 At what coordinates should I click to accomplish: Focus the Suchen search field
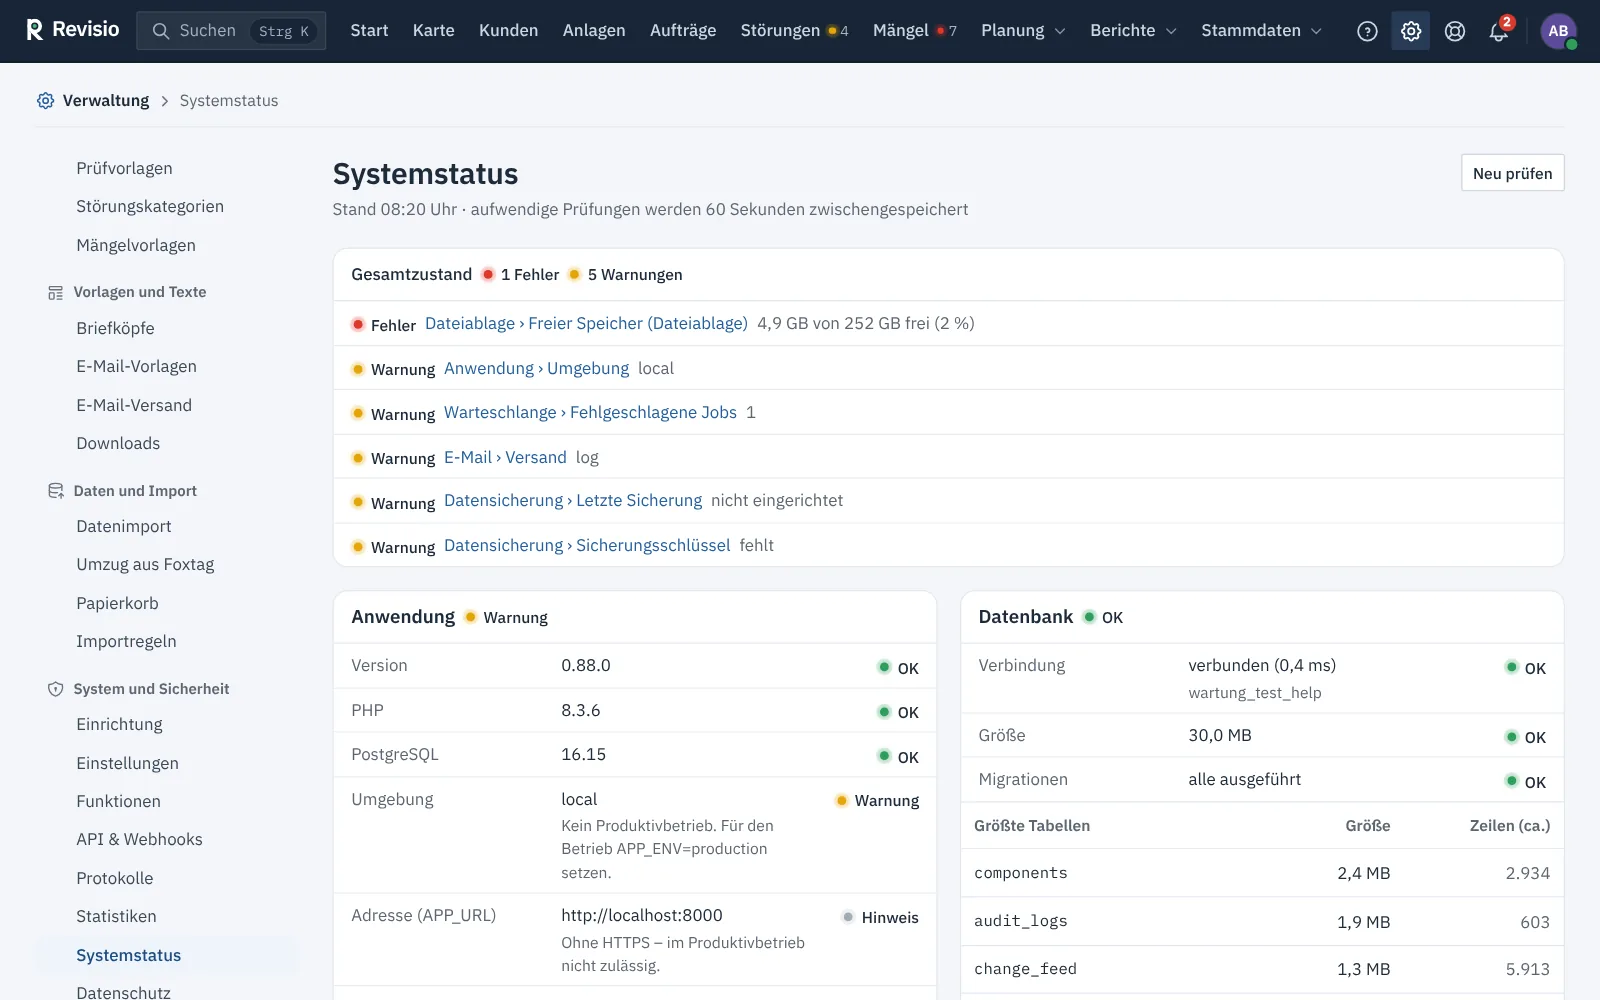point(231,31)
